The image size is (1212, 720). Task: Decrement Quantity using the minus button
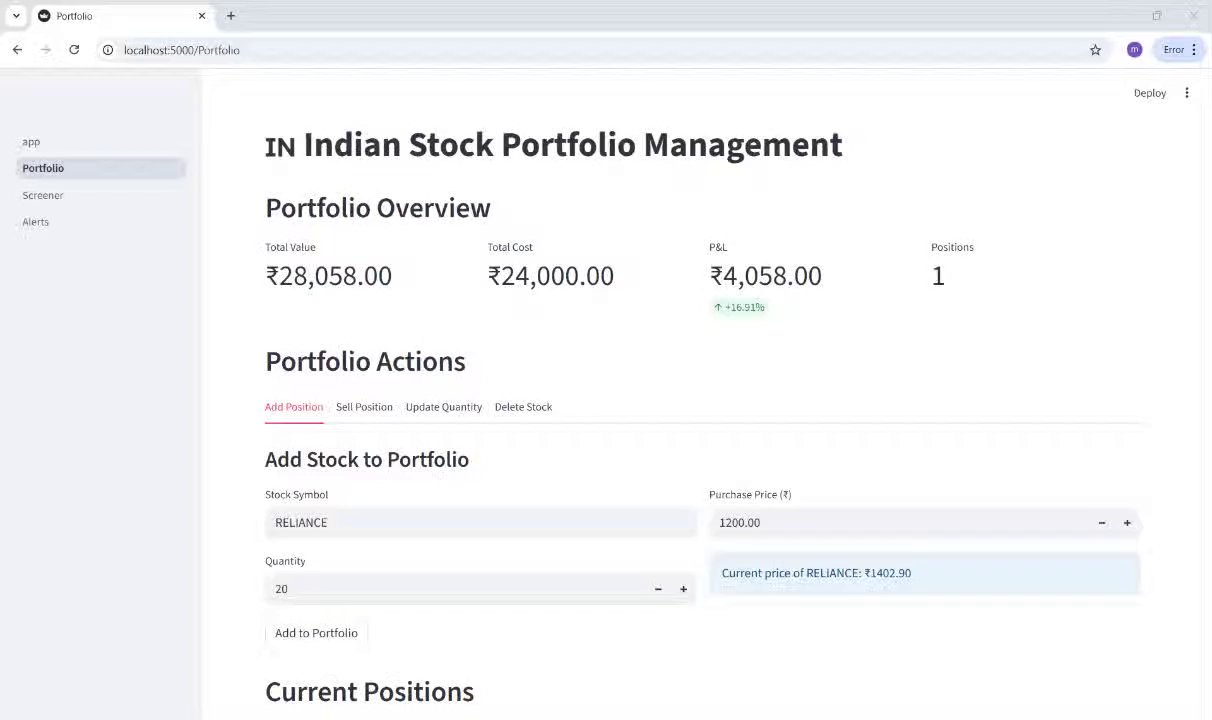(658, 589)
